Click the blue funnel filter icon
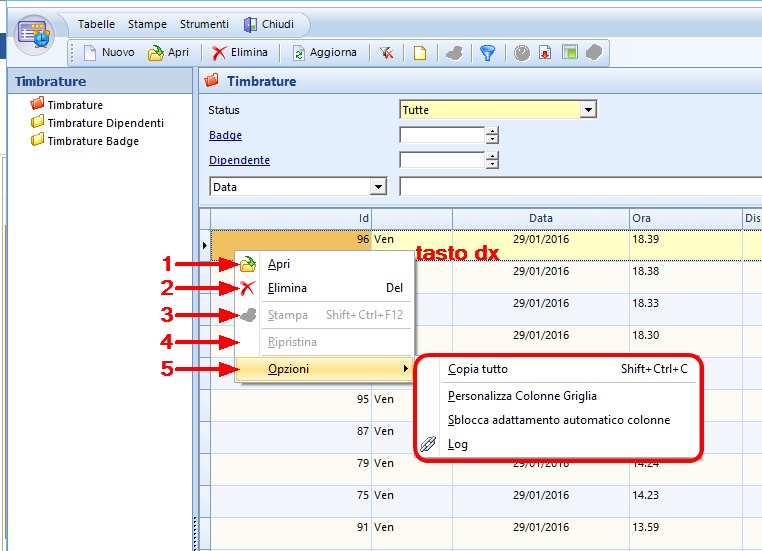 [487, 53]
